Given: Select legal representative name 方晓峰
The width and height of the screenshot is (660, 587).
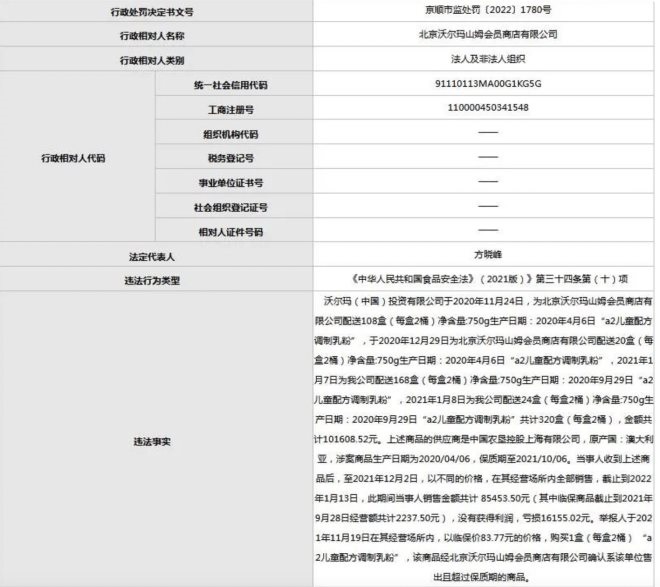Looking at the screenshot, I should click(488, 255).
